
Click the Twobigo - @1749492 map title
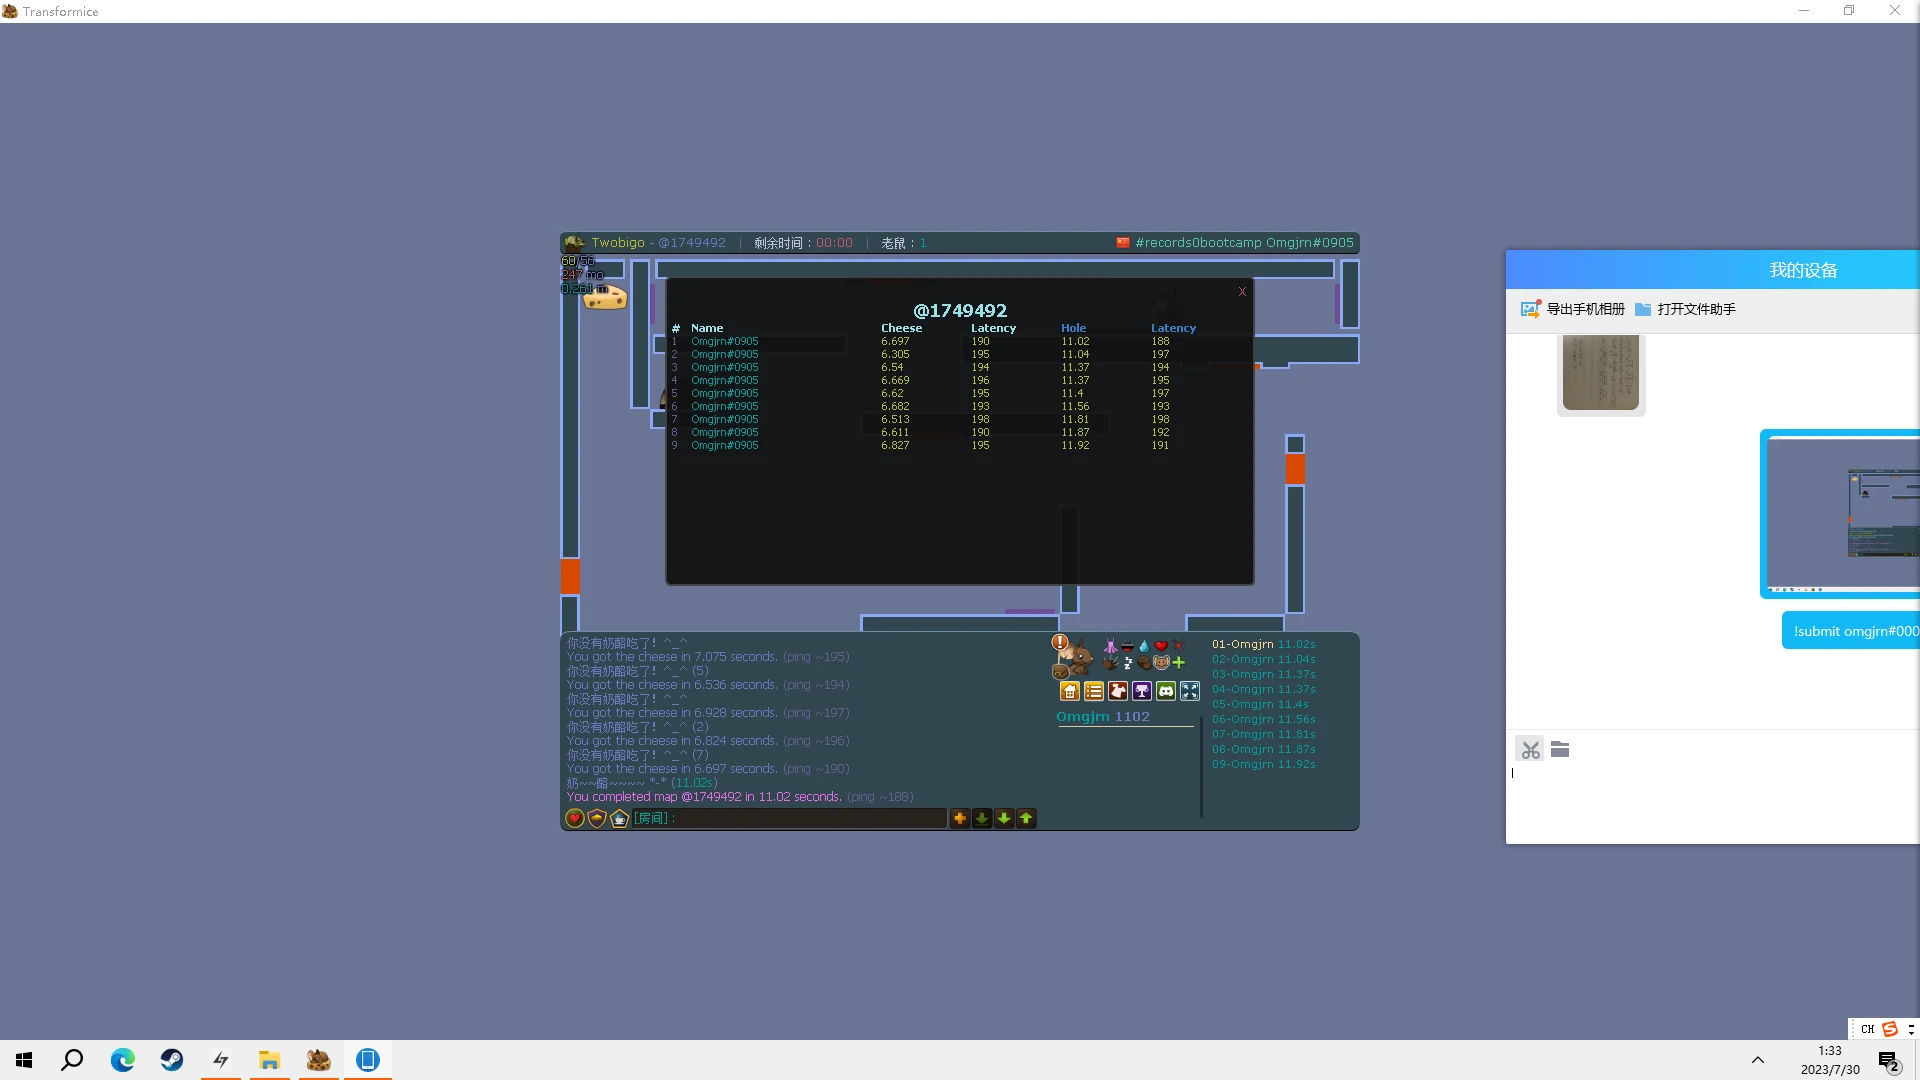click(658, 242)
